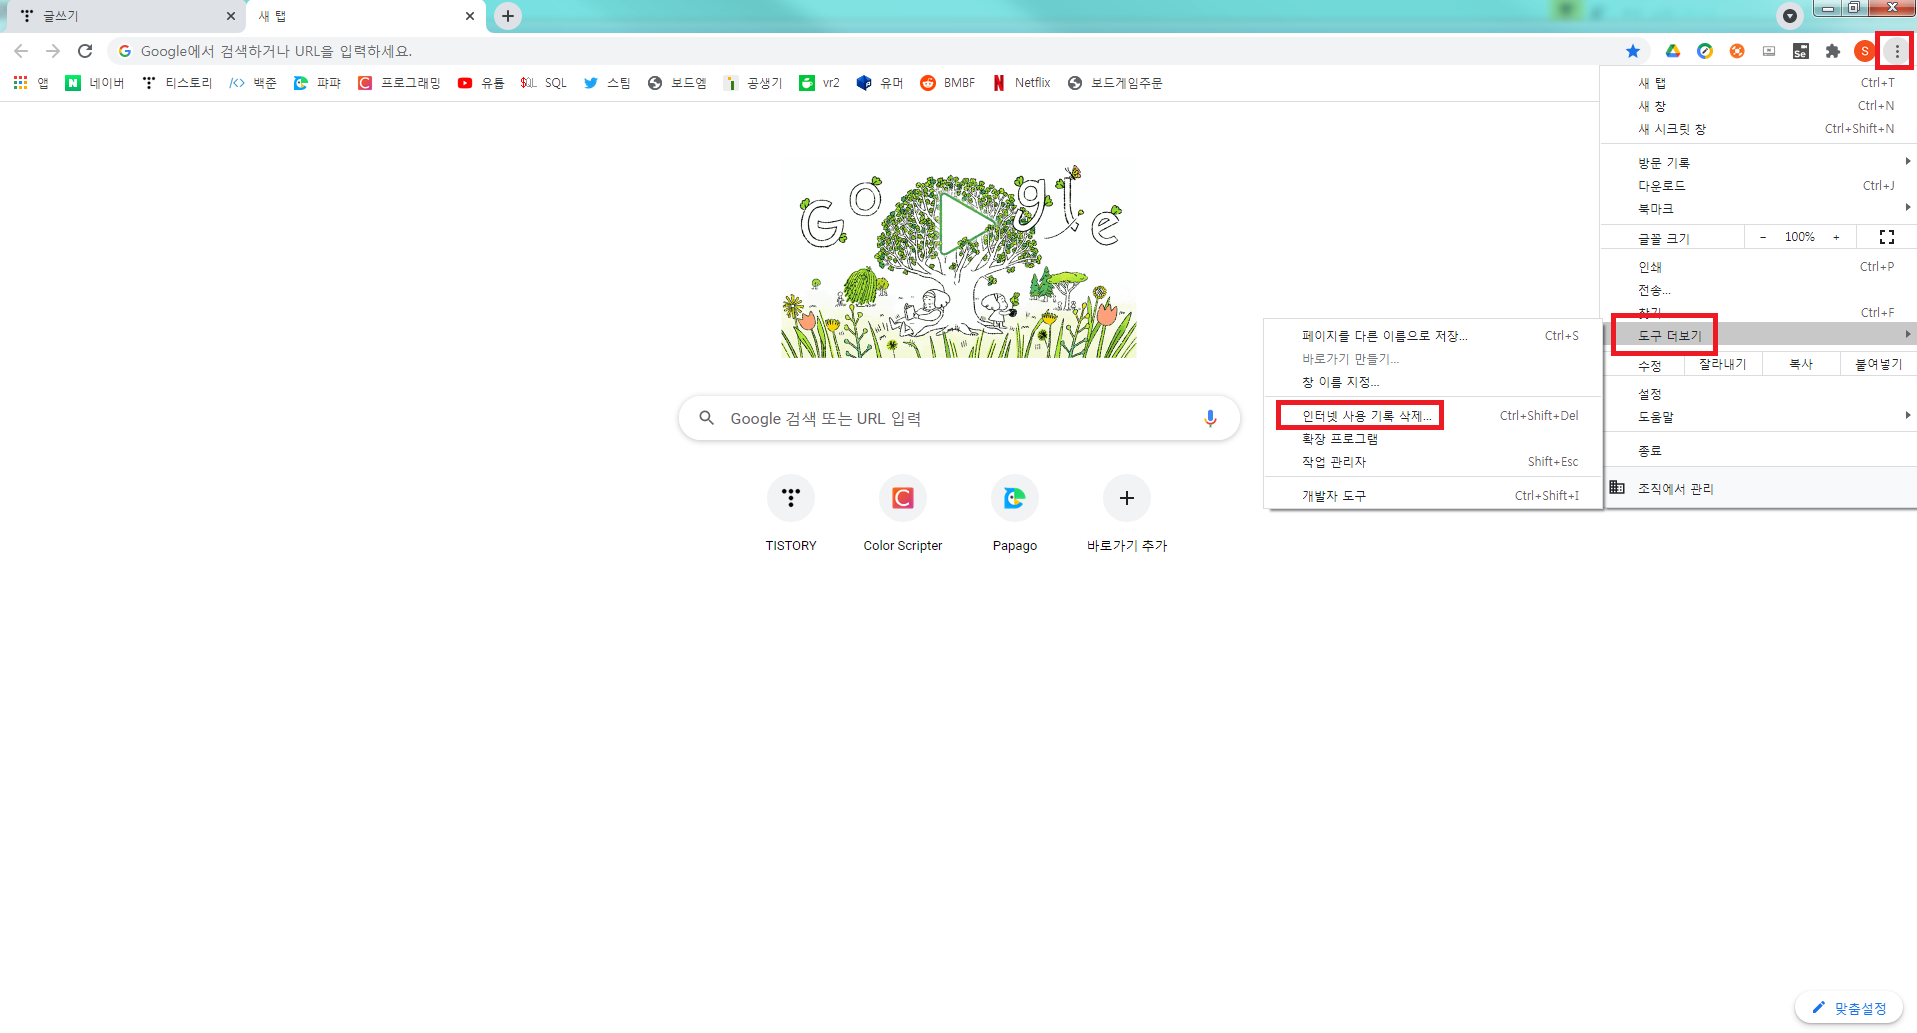The image size is (1917, 1033).
Task: Open the 보드게임주문 bookmark
Action: click(x=1115, y=83)
